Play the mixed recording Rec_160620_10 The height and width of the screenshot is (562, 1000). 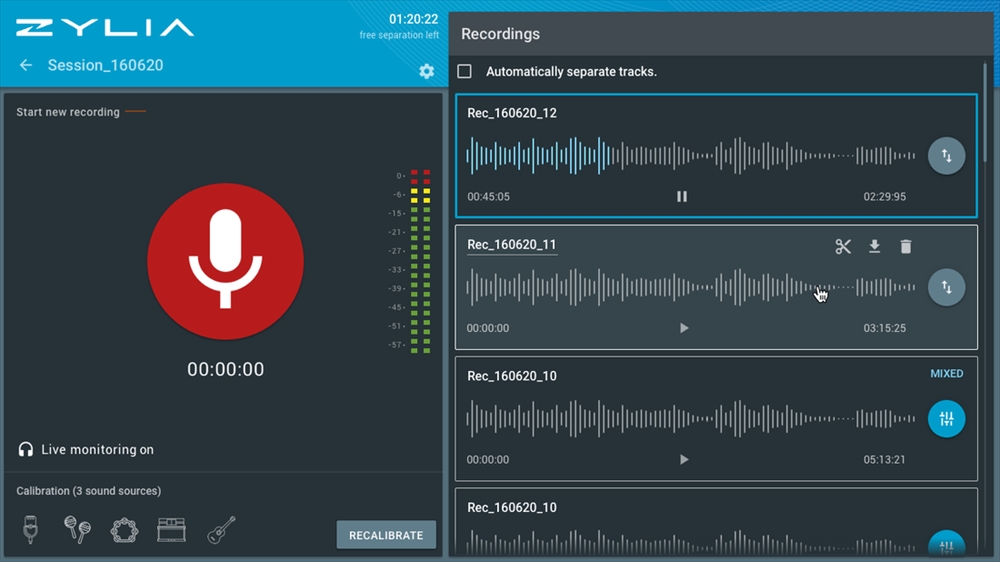(x=684, y=459)
